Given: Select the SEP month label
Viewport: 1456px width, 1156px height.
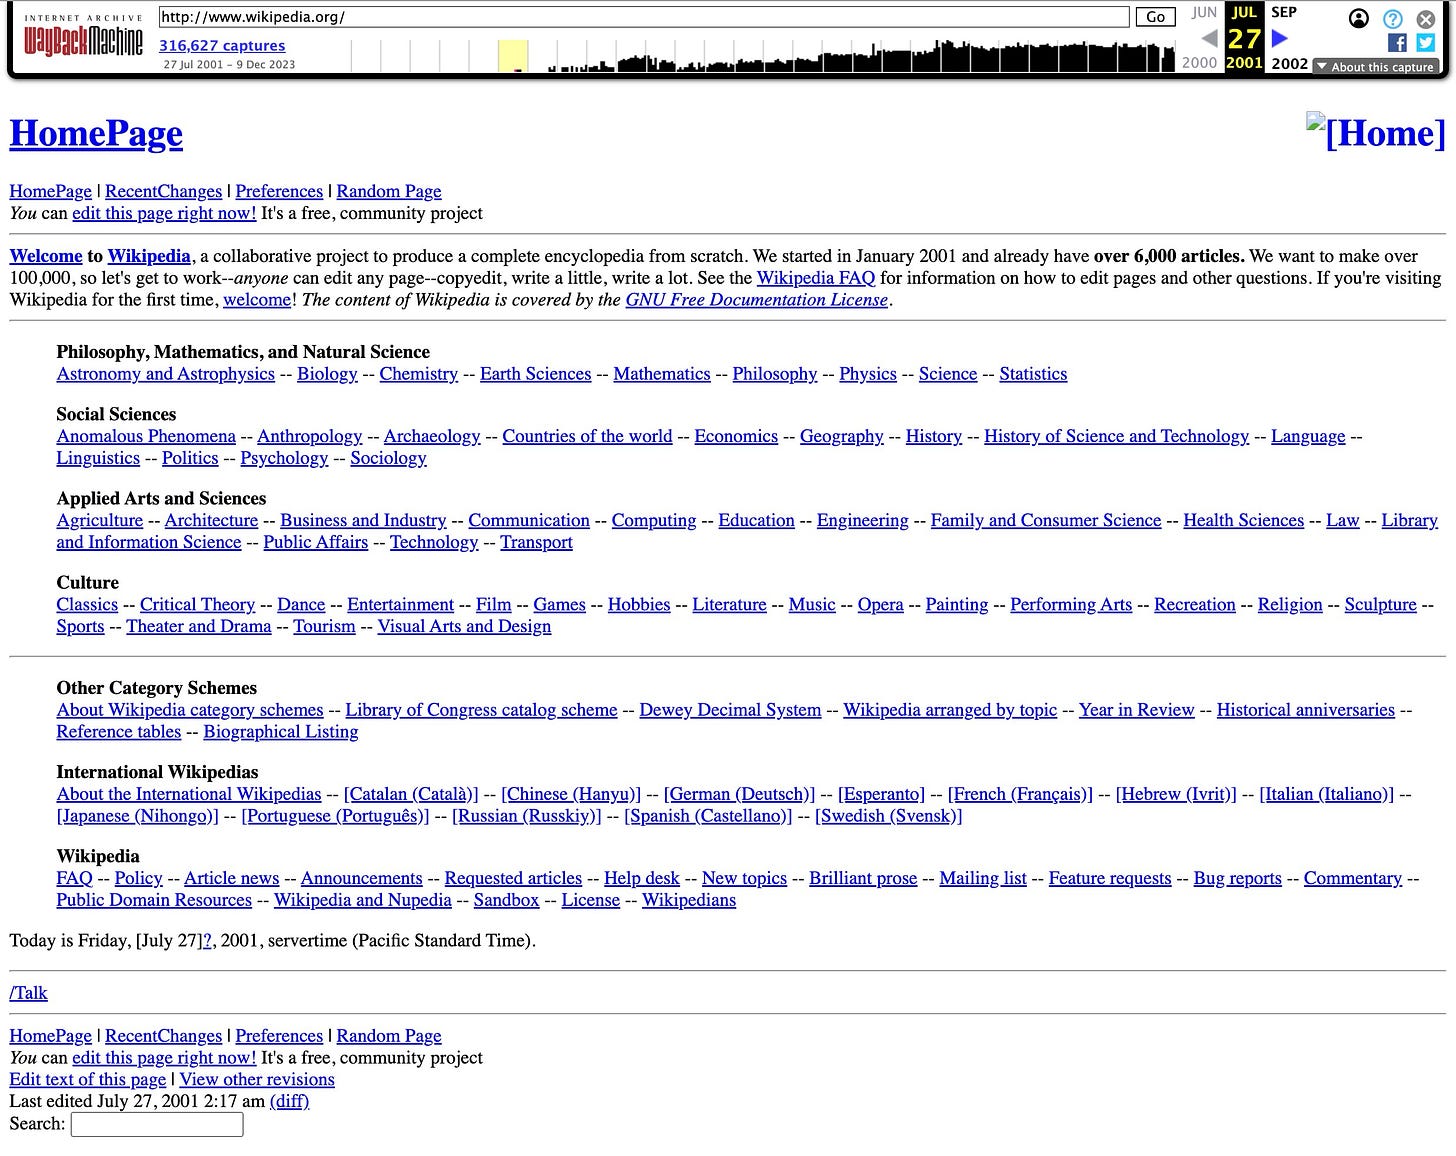Looking at the screenshot, I should 1284,12.
